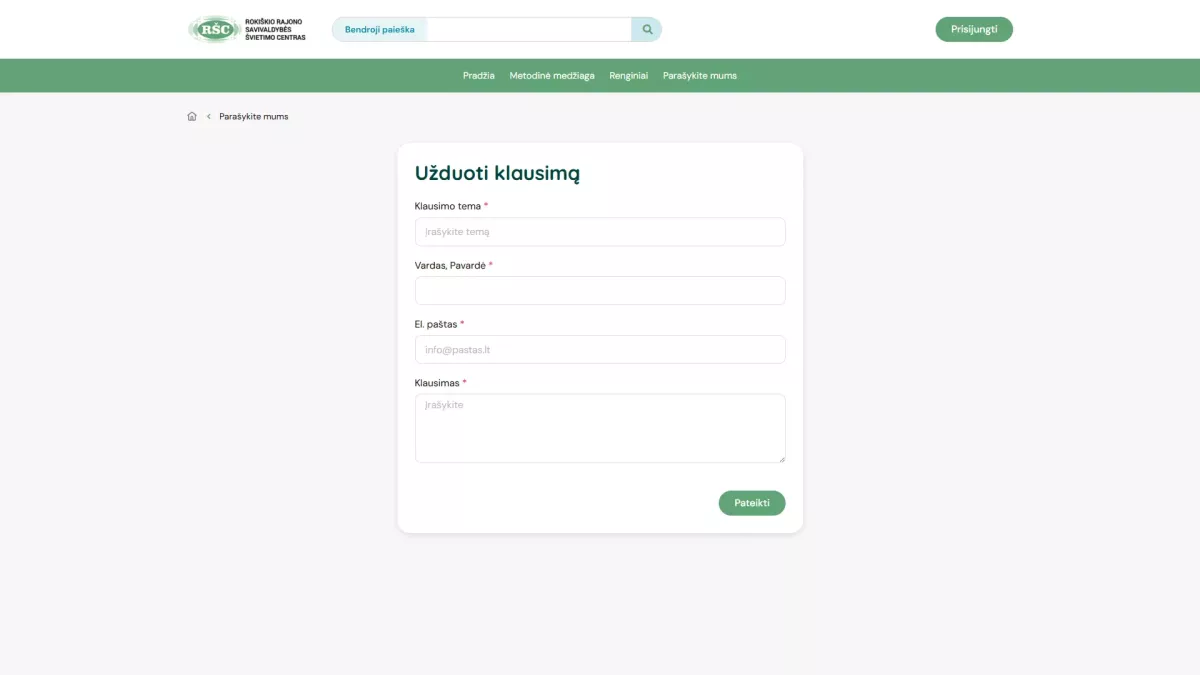
Task: Focus the Vardas, Pavardė input field
Action: [600, 291]
